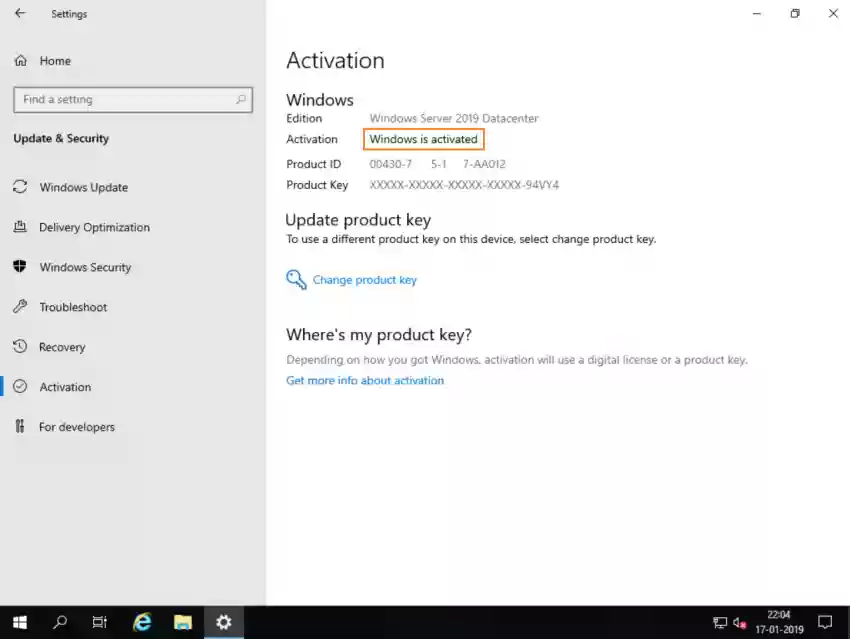
Task: Restore down the Settings window
Action: (795, 14)
